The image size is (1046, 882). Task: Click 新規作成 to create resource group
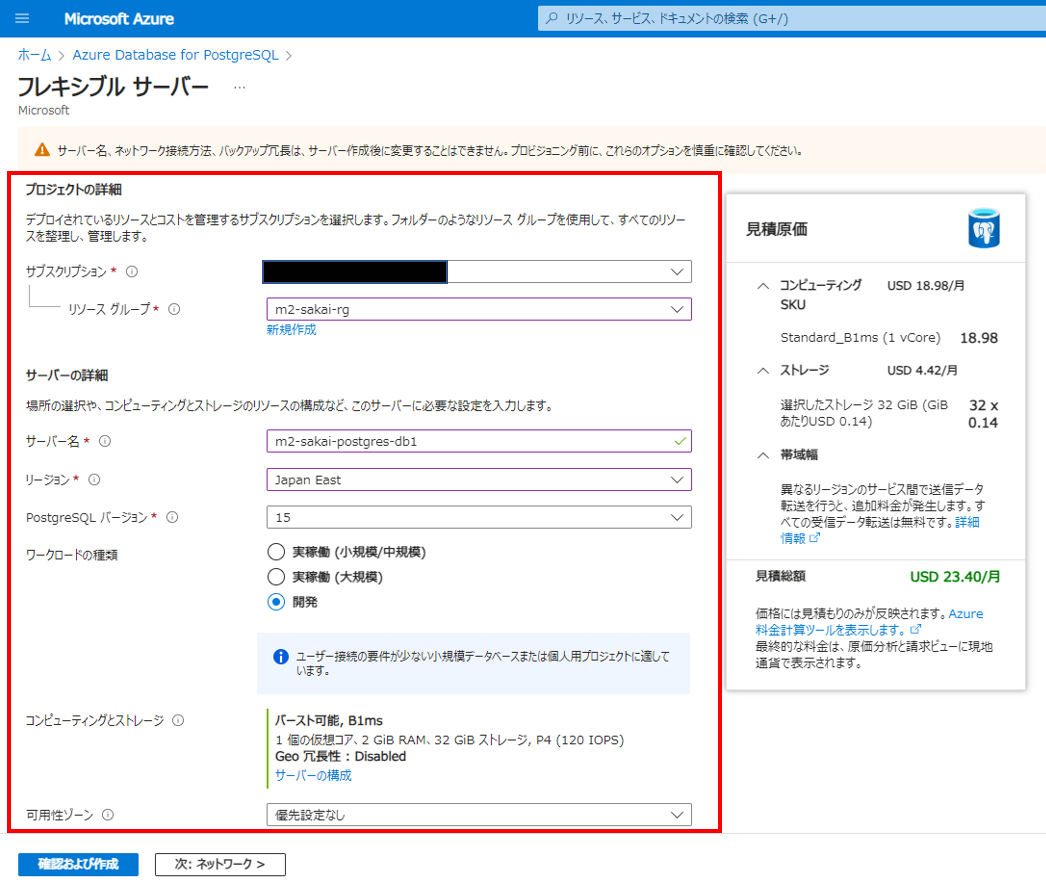tap(292, 330)
